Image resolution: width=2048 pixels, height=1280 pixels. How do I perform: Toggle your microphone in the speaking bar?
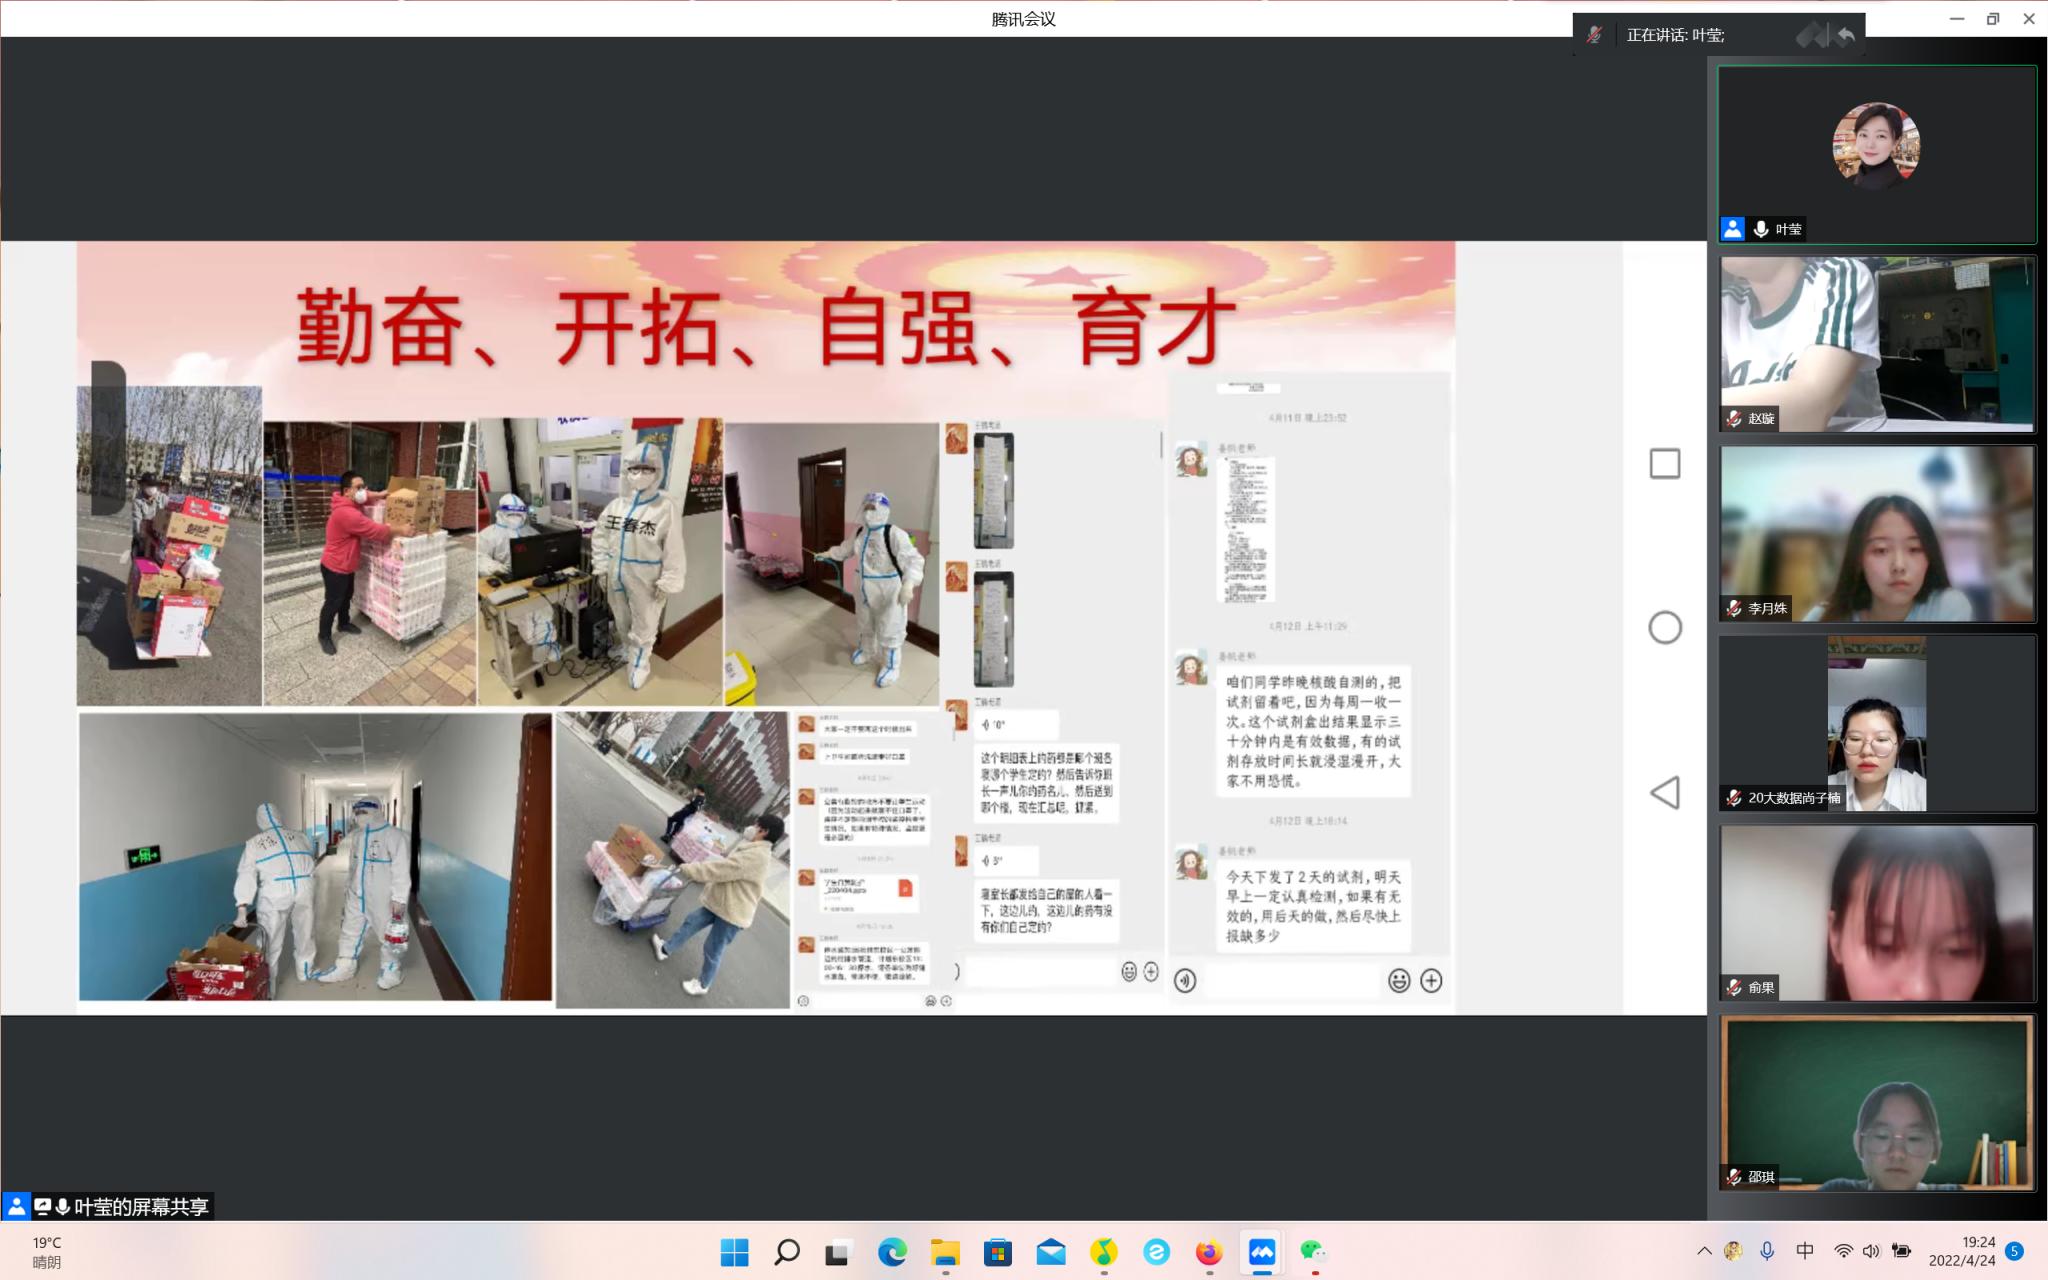(1594, 35)
